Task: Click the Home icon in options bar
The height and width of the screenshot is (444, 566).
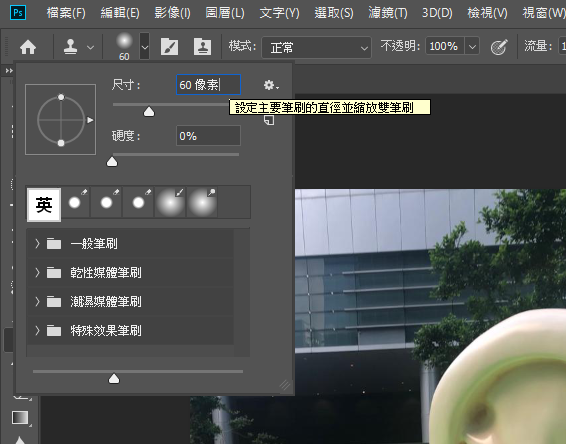Action: click(x=28, y=47)
